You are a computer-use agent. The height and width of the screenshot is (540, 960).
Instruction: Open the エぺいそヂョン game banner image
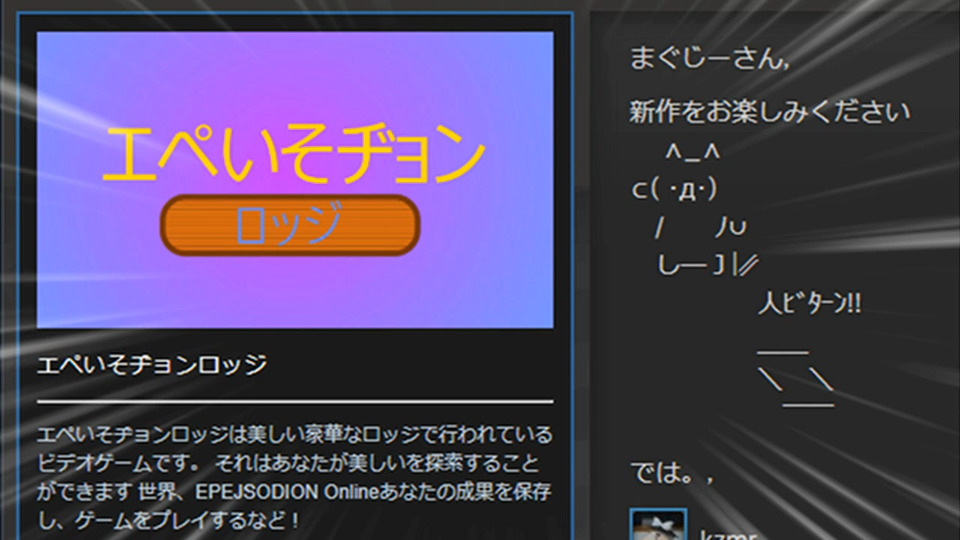pos(295,179)
